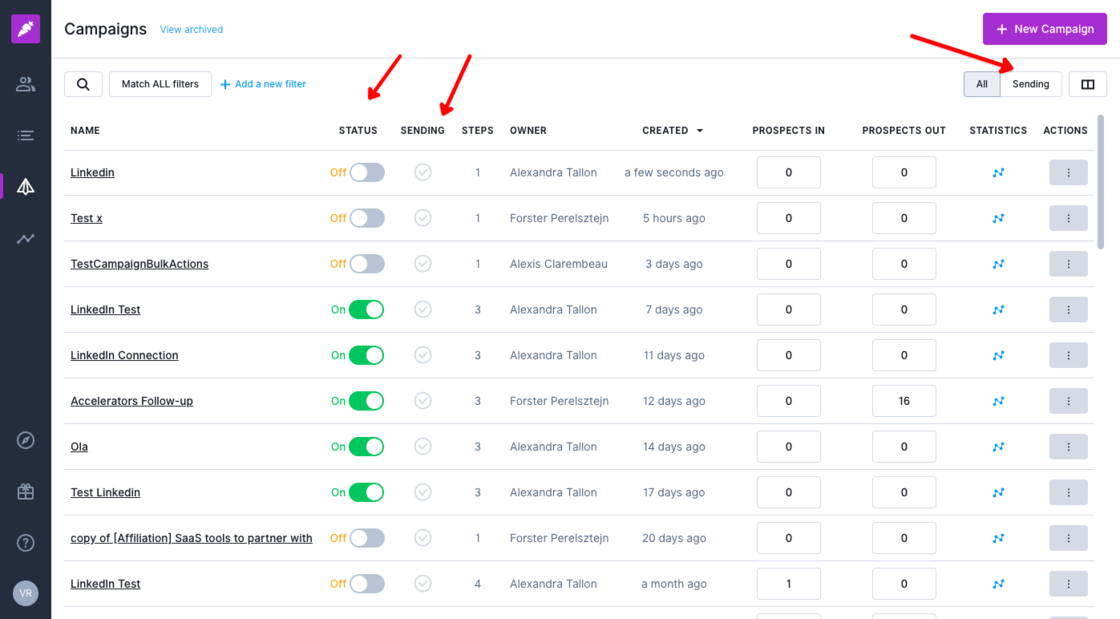Open the analytics trend line sidebar icon
Viewport: 1120px width, 619px height.
pos(26,238)
